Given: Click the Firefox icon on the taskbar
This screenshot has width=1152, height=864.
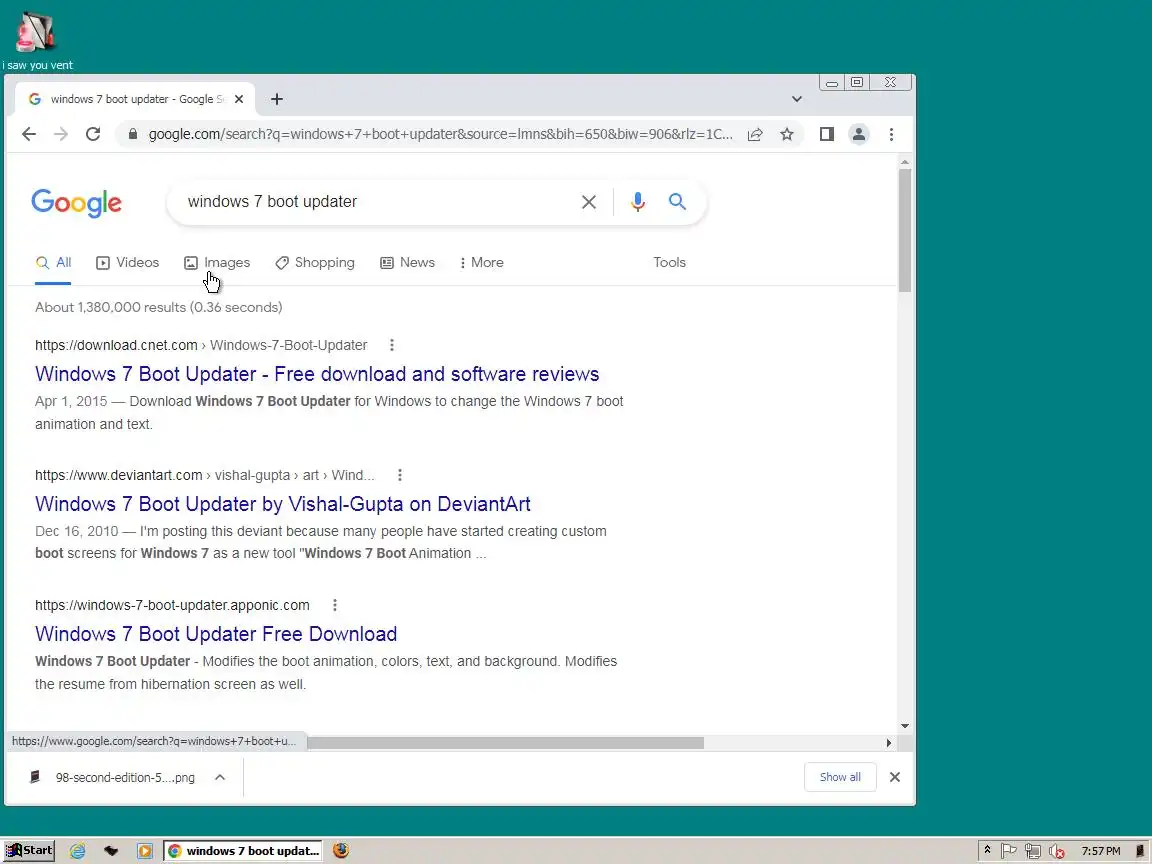Looking at the screenshot, I should 341,850.
